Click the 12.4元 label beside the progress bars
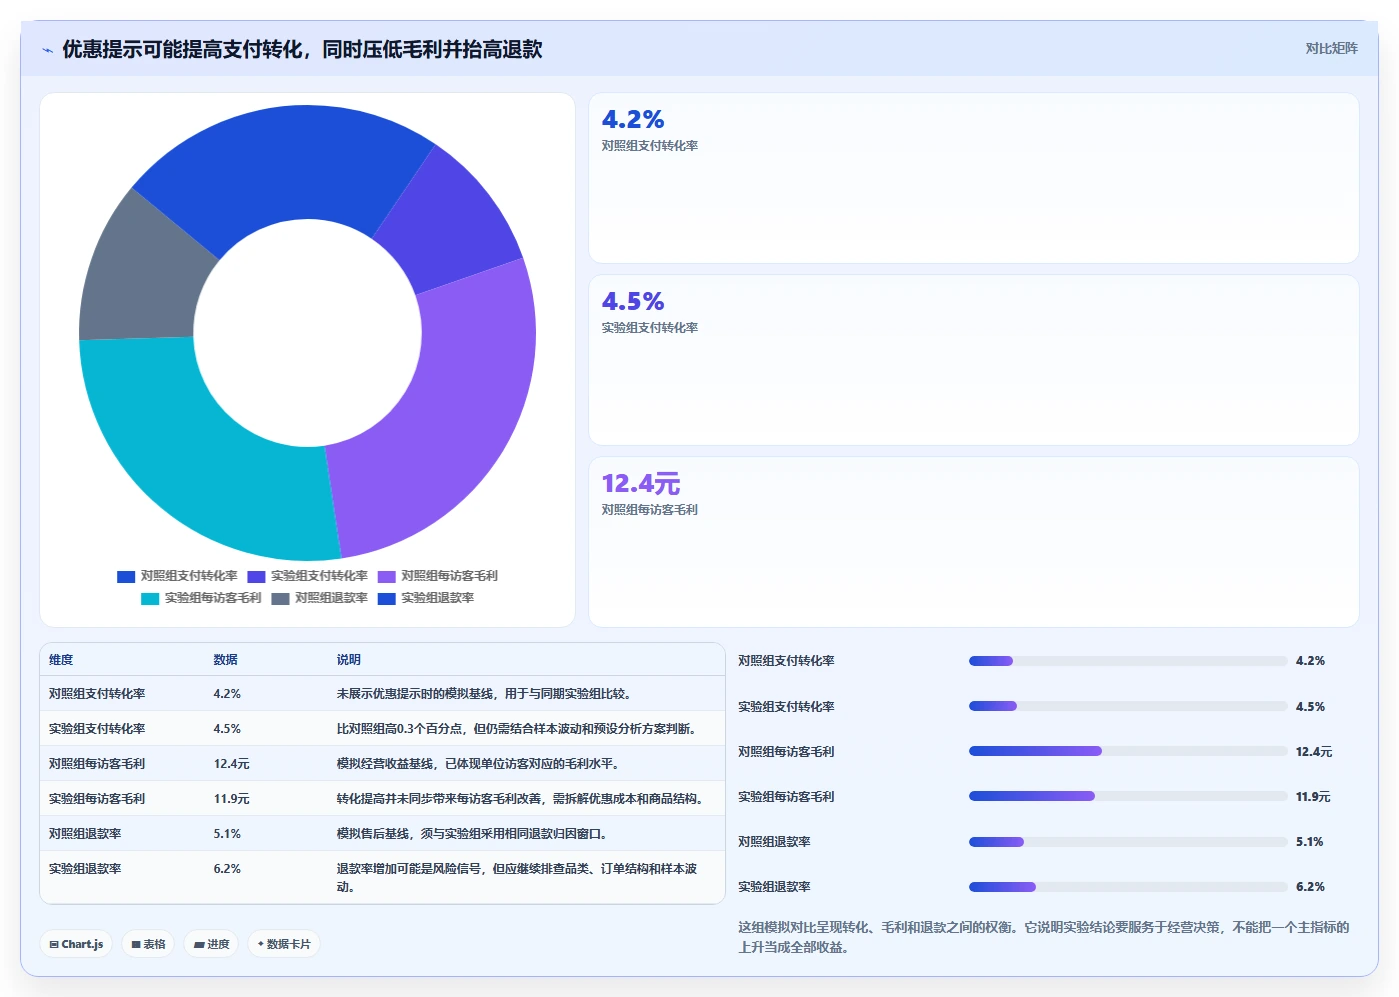Screen dimensions: 1399x997 1314,752
